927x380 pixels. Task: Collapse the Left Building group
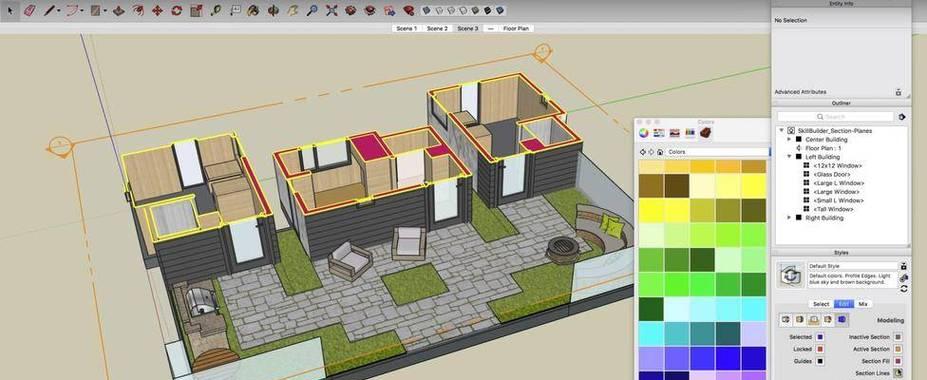[789, 157]
